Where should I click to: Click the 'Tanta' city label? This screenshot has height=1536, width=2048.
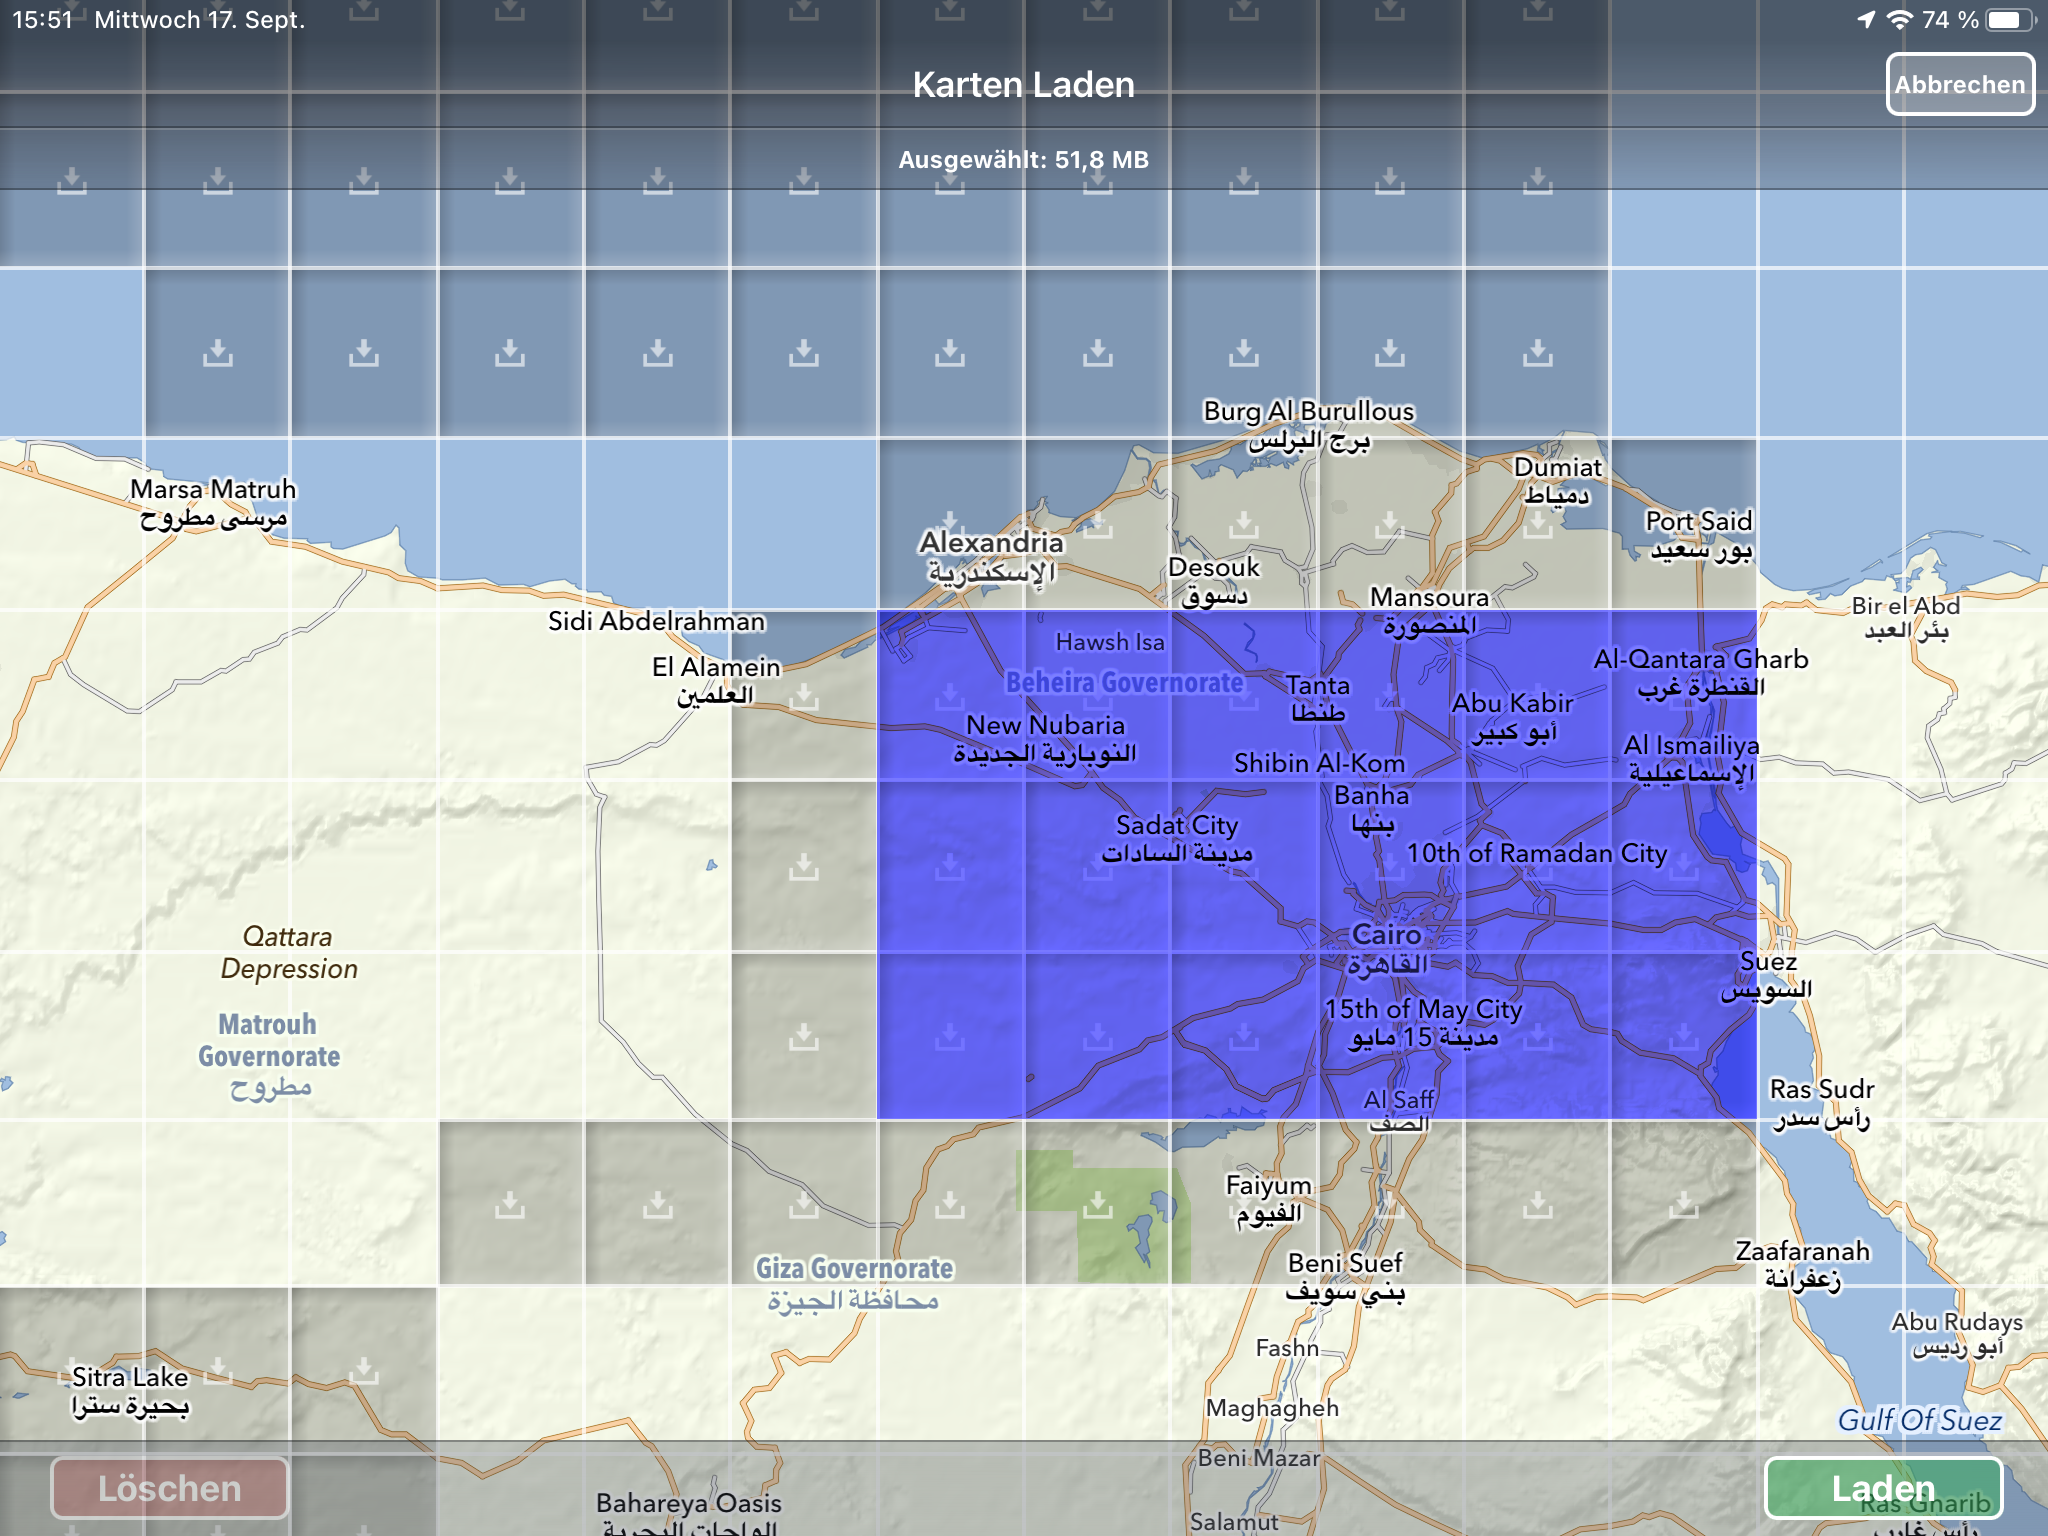(x=1317, y=685)
